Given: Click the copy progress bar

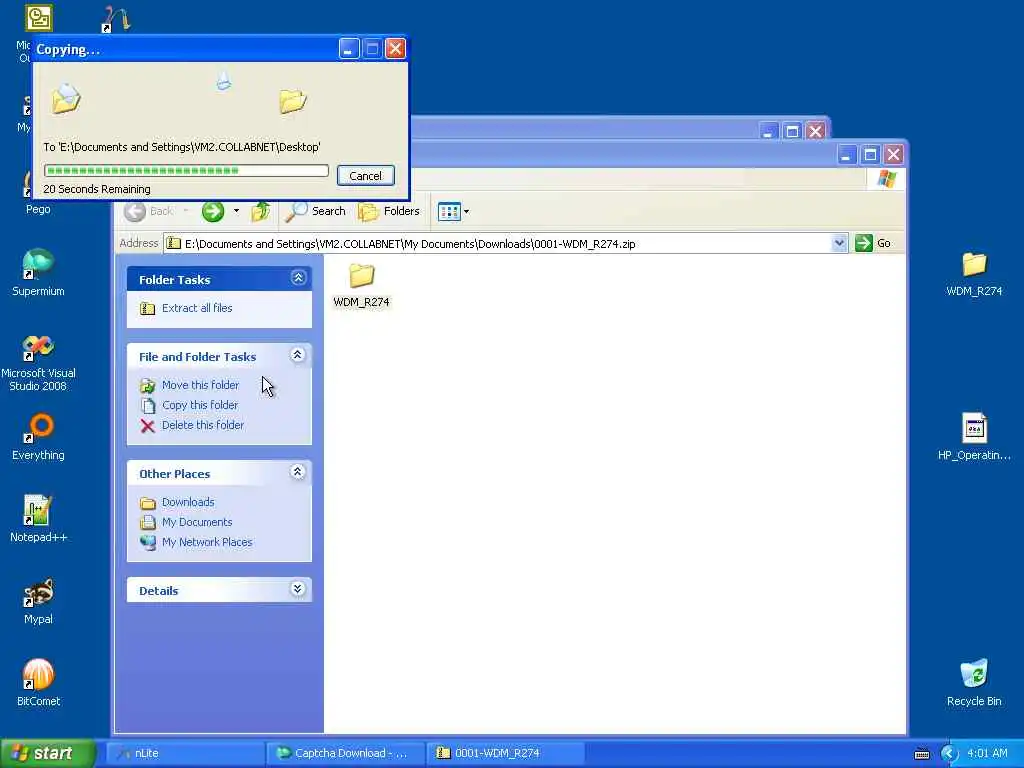Looking at the screenshot, I should (x=186, y=170).
